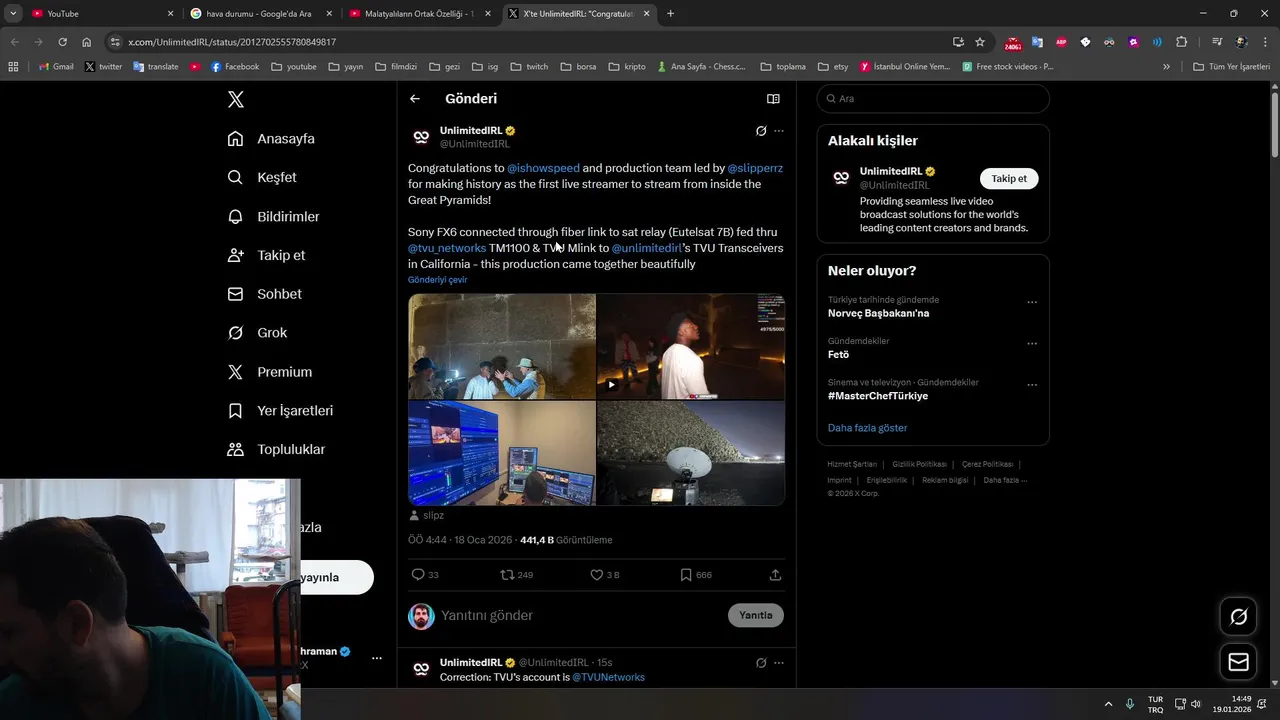Click the taskbar volume icon
The image size is (1280, 720).
coord(1196,704)
